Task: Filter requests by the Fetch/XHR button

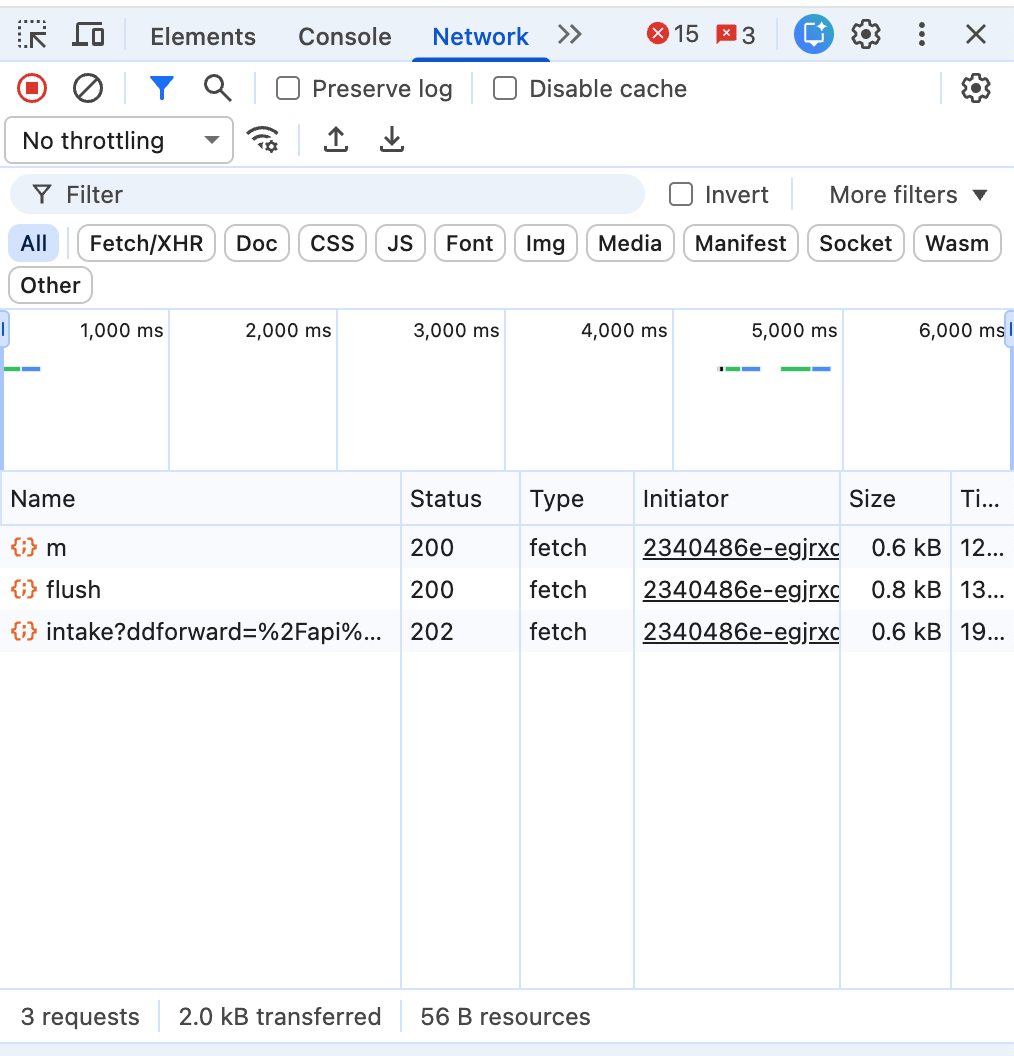Action: click(145, 243)
